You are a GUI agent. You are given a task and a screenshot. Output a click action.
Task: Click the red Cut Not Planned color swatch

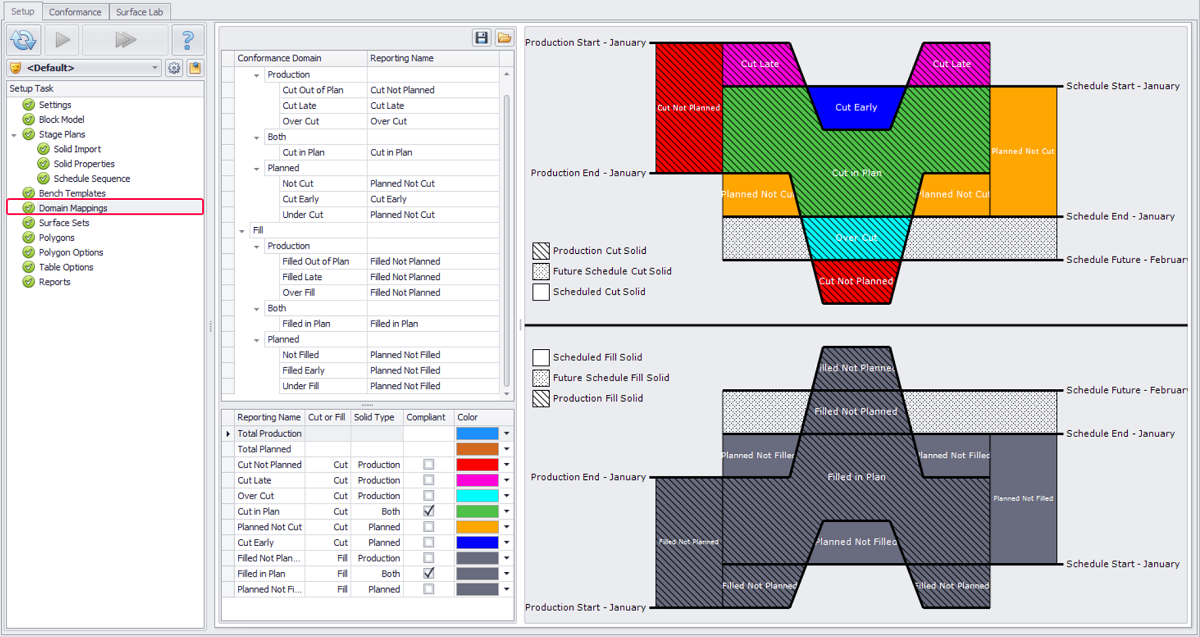pyautogui.click(x=476, y=465)
